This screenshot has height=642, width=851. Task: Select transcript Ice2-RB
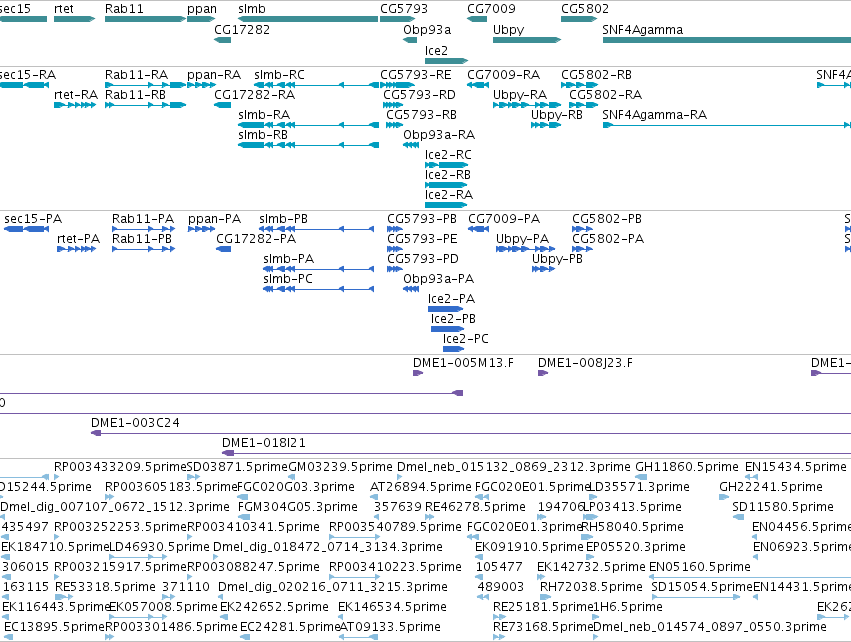coord(446,185)
